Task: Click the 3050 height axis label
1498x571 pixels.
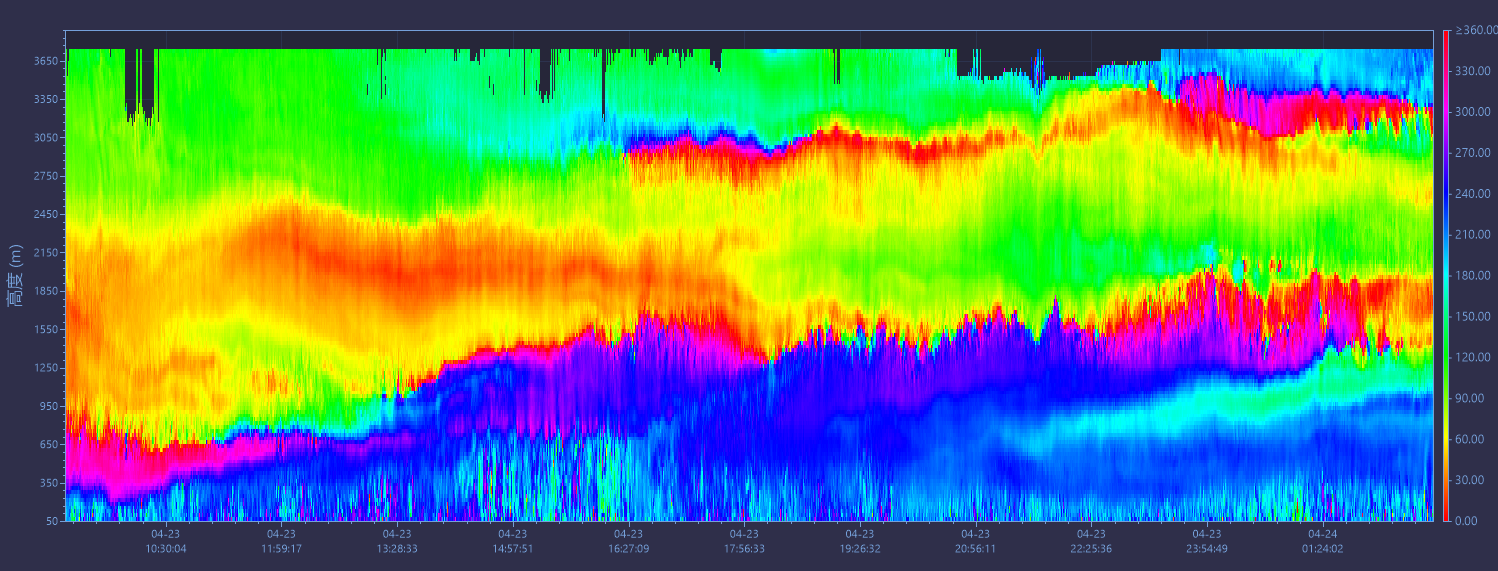Action: (44, 138)
